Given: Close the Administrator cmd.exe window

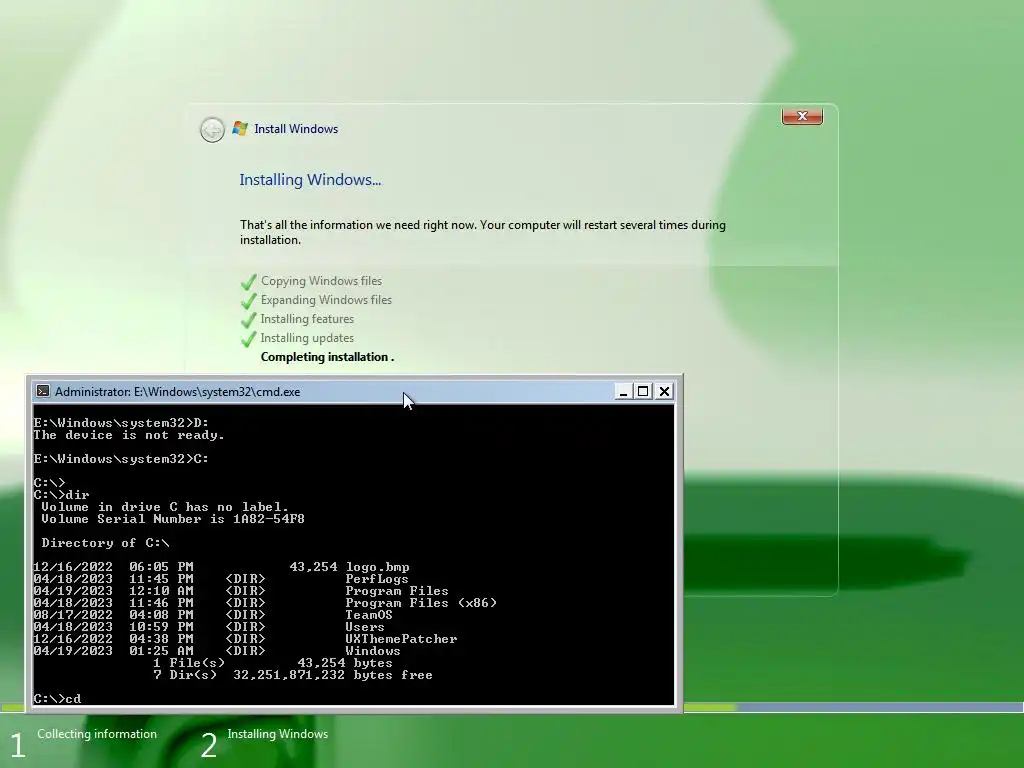Looking at the screenshot, I should coord(664,391).
